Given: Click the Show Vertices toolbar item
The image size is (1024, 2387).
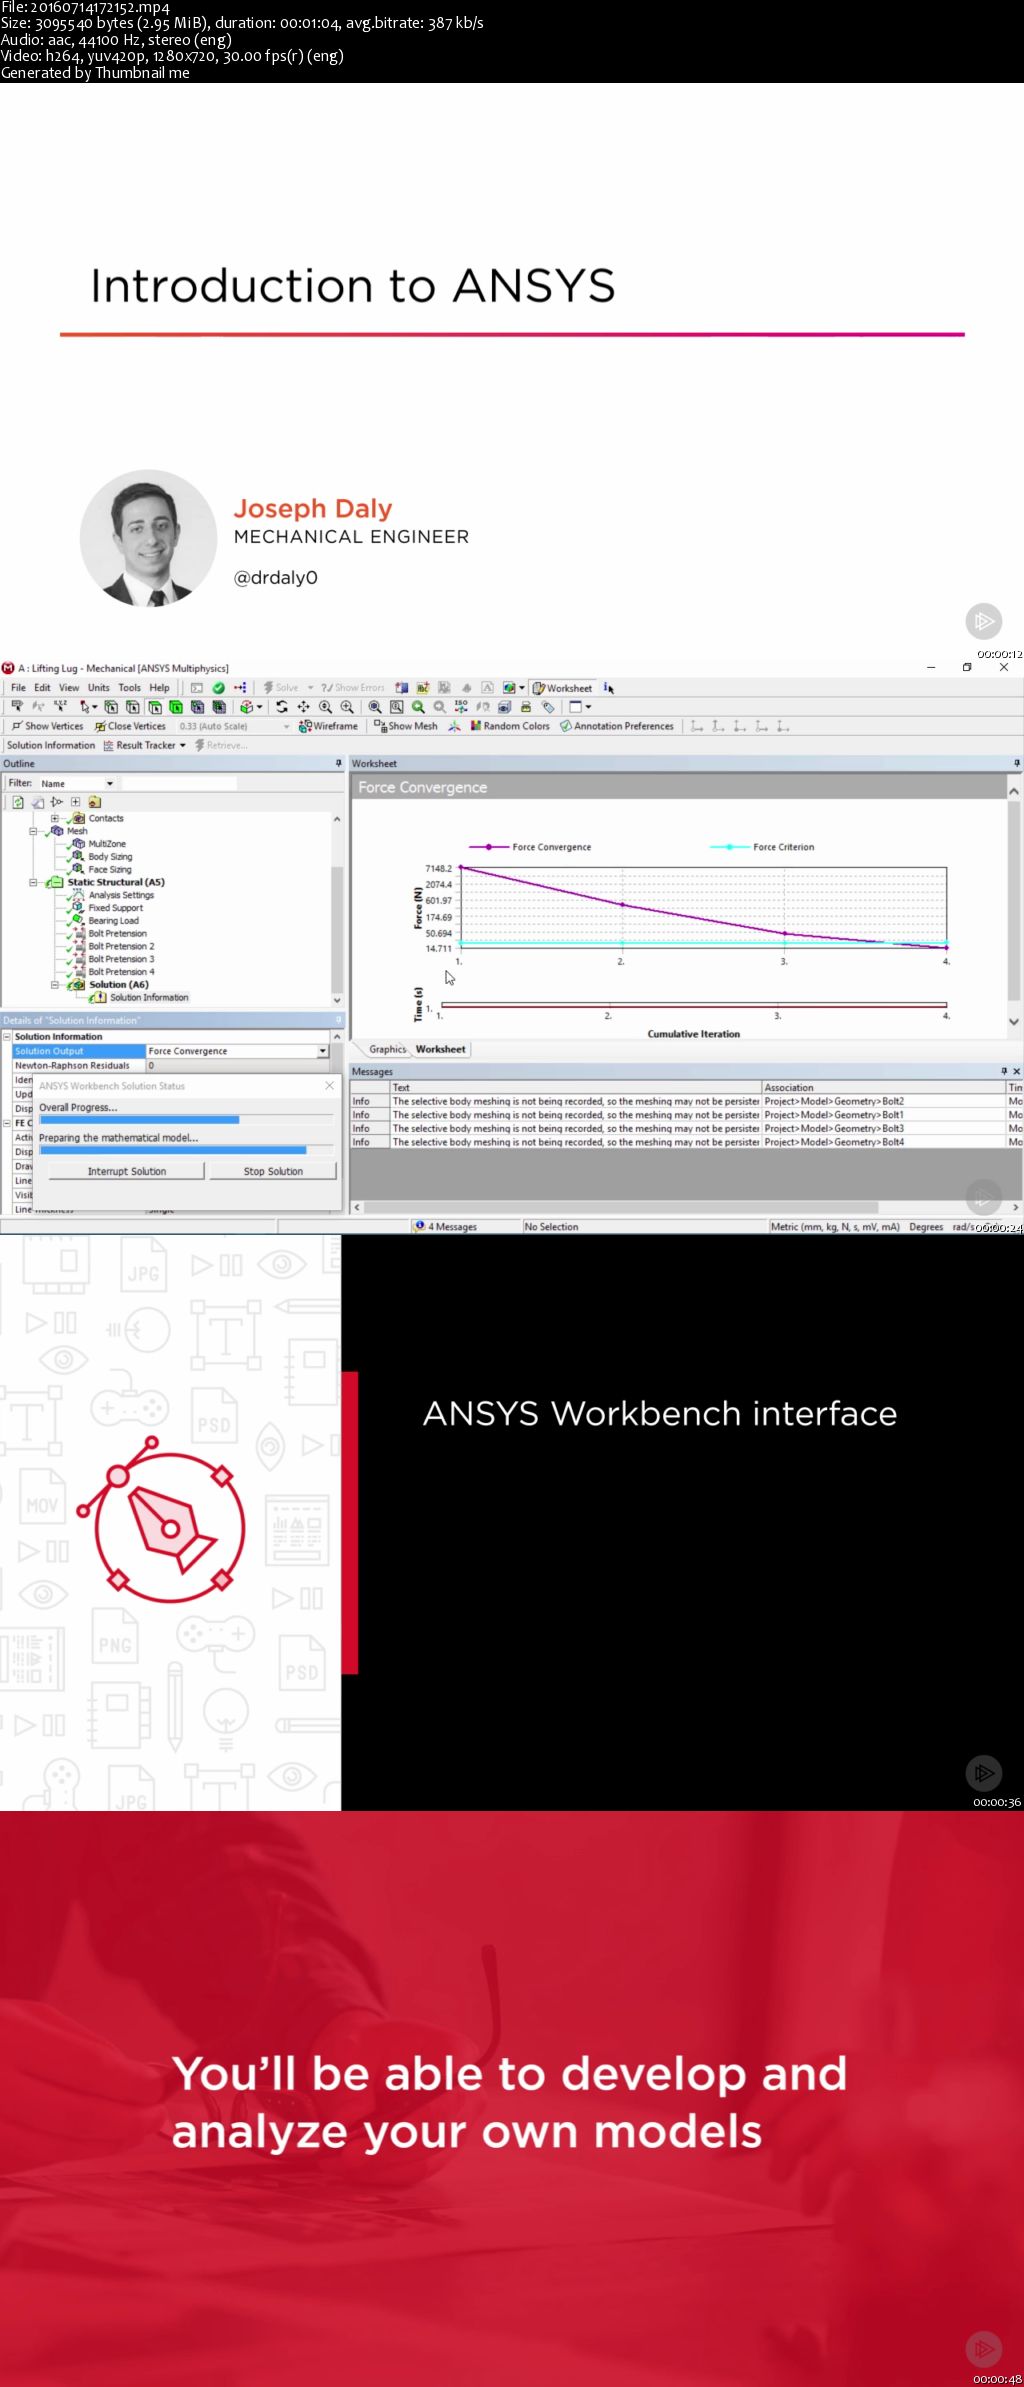Looking at the screenshot, I should [x=48, y=726].
